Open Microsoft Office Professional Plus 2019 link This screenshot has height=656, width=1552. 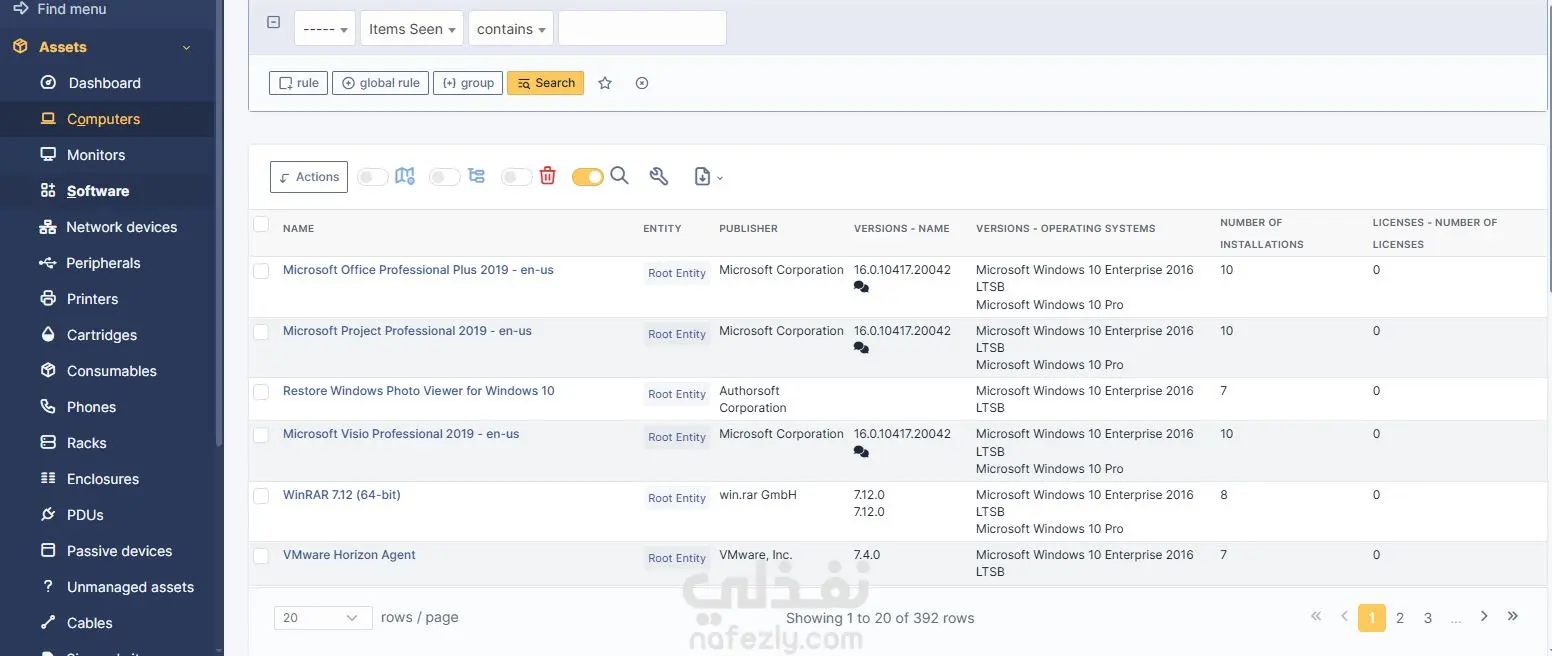tap(418, 270)
